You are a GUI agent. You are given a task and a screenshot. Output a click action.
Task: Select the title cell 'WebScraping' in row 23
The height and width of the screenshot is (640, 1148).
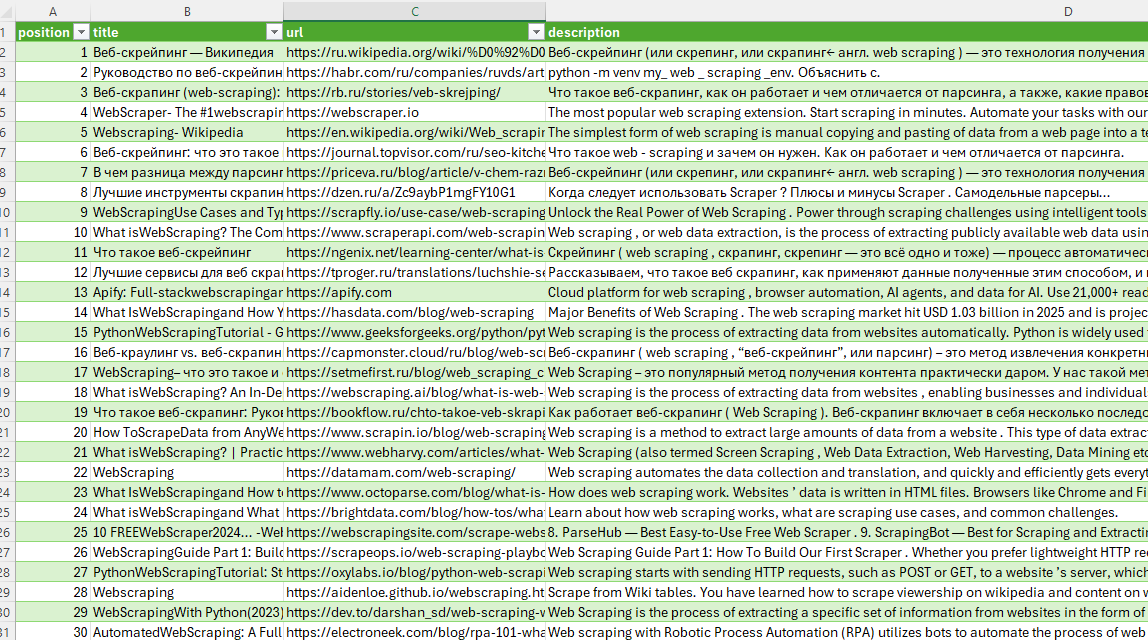click(187, 472)
